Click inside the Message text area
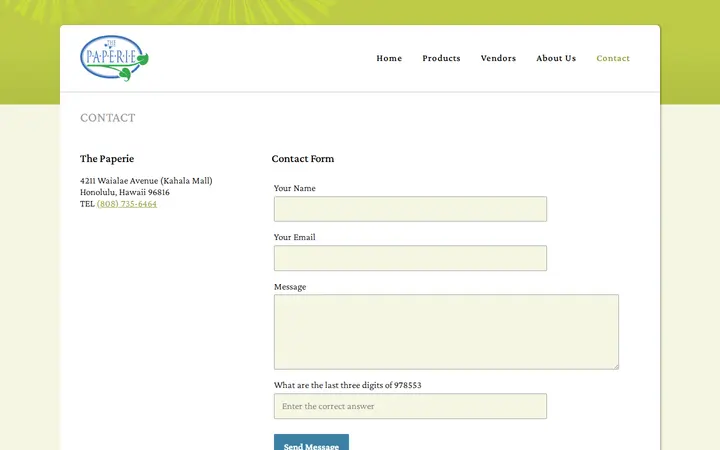Viewport: 720px width, 450px height. [x=446, y=332]
